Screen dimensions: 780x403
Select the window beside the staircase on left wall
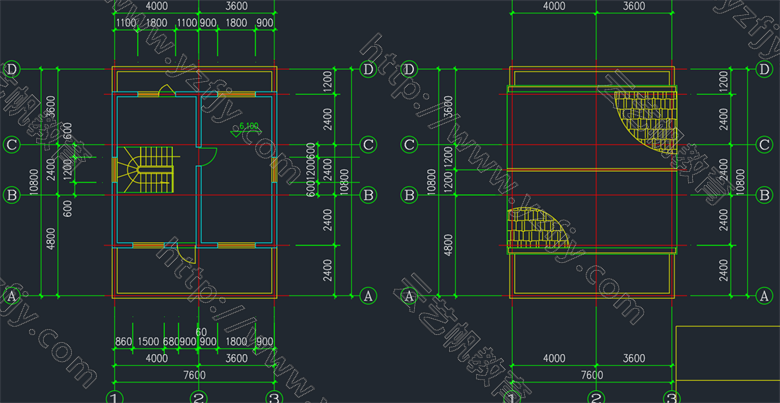coord(114,170)
